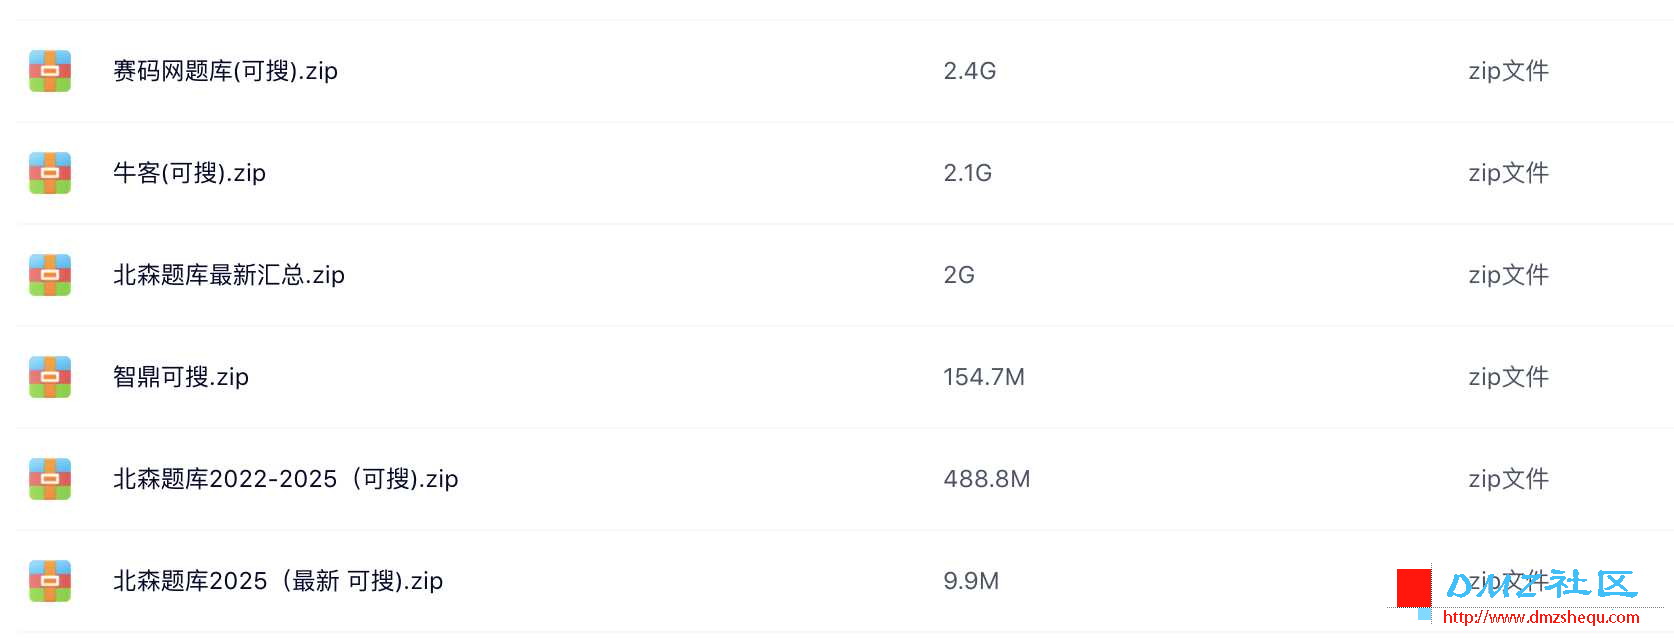
Task: Click the zip文件 type label for 智鼎可搜.zip
Action: tap(1507, 377)
